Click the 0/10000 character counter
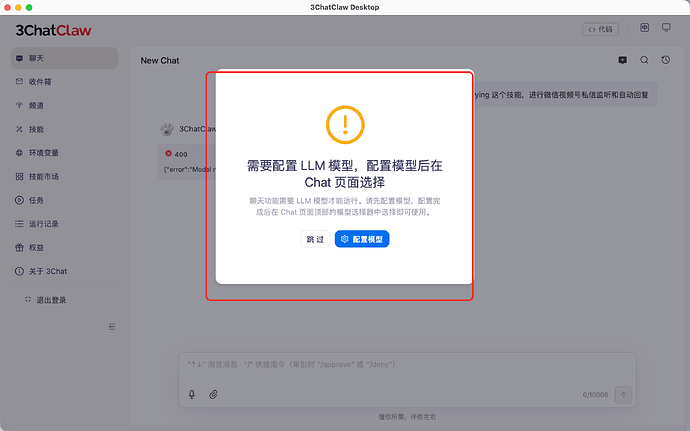This screenshot has height=431, width=690. tap(595, 395)
